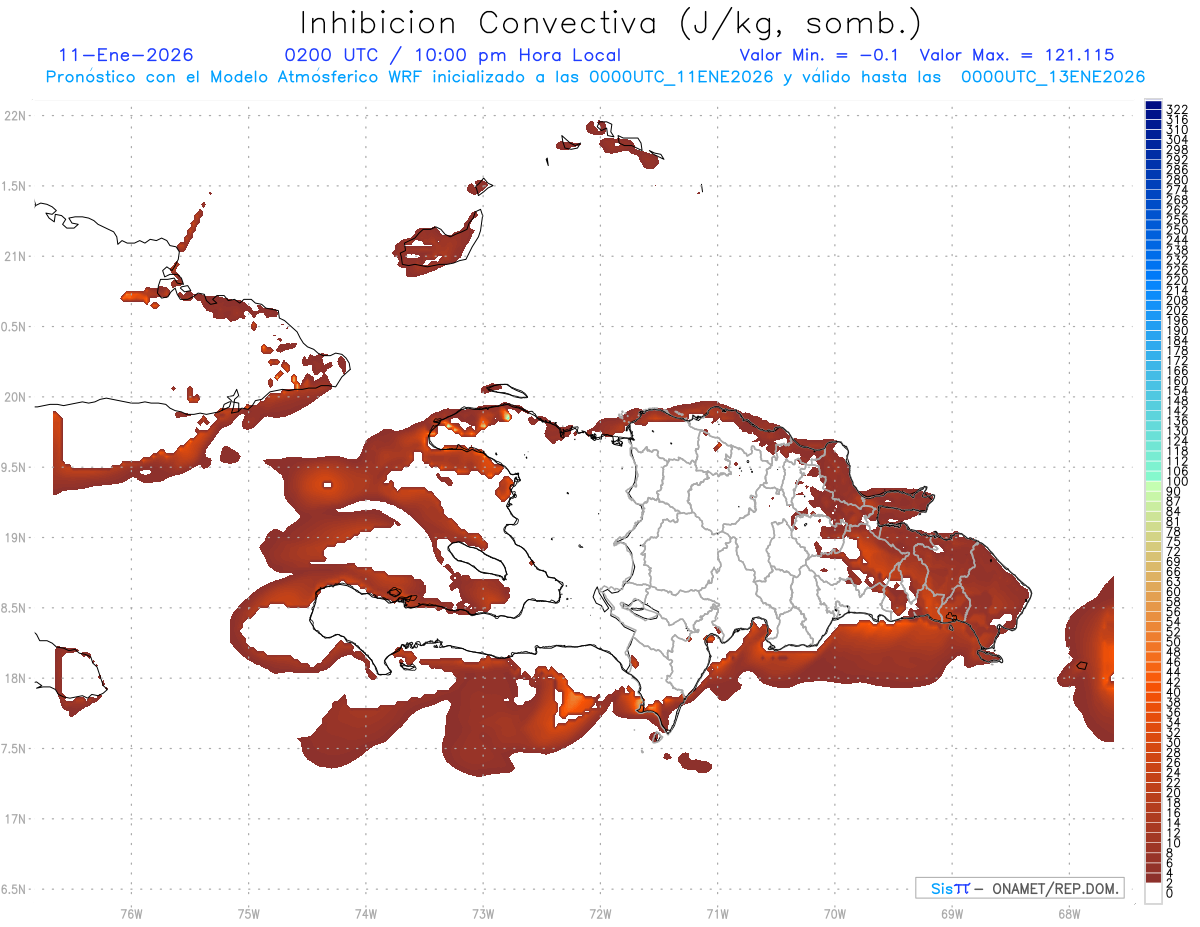The width and height of the screenshot is (1200, 927).
Task: Select the "Valor Min. = -0.1" readout
Action: 819,55
